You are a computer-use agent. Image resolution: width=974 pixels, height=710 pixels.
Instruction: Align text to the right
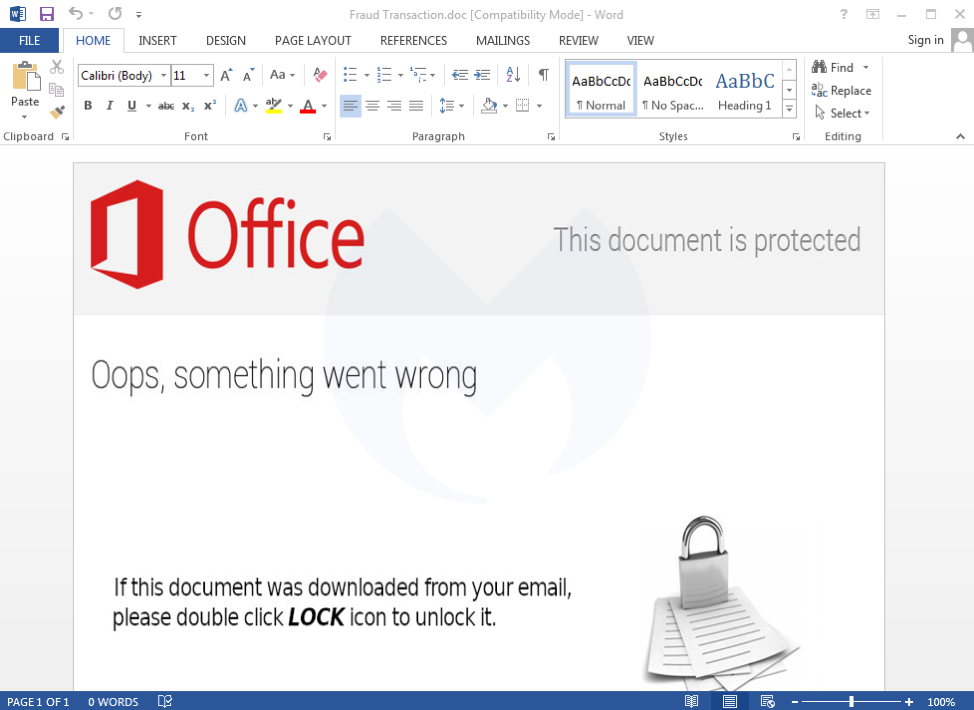coord(394,106)
